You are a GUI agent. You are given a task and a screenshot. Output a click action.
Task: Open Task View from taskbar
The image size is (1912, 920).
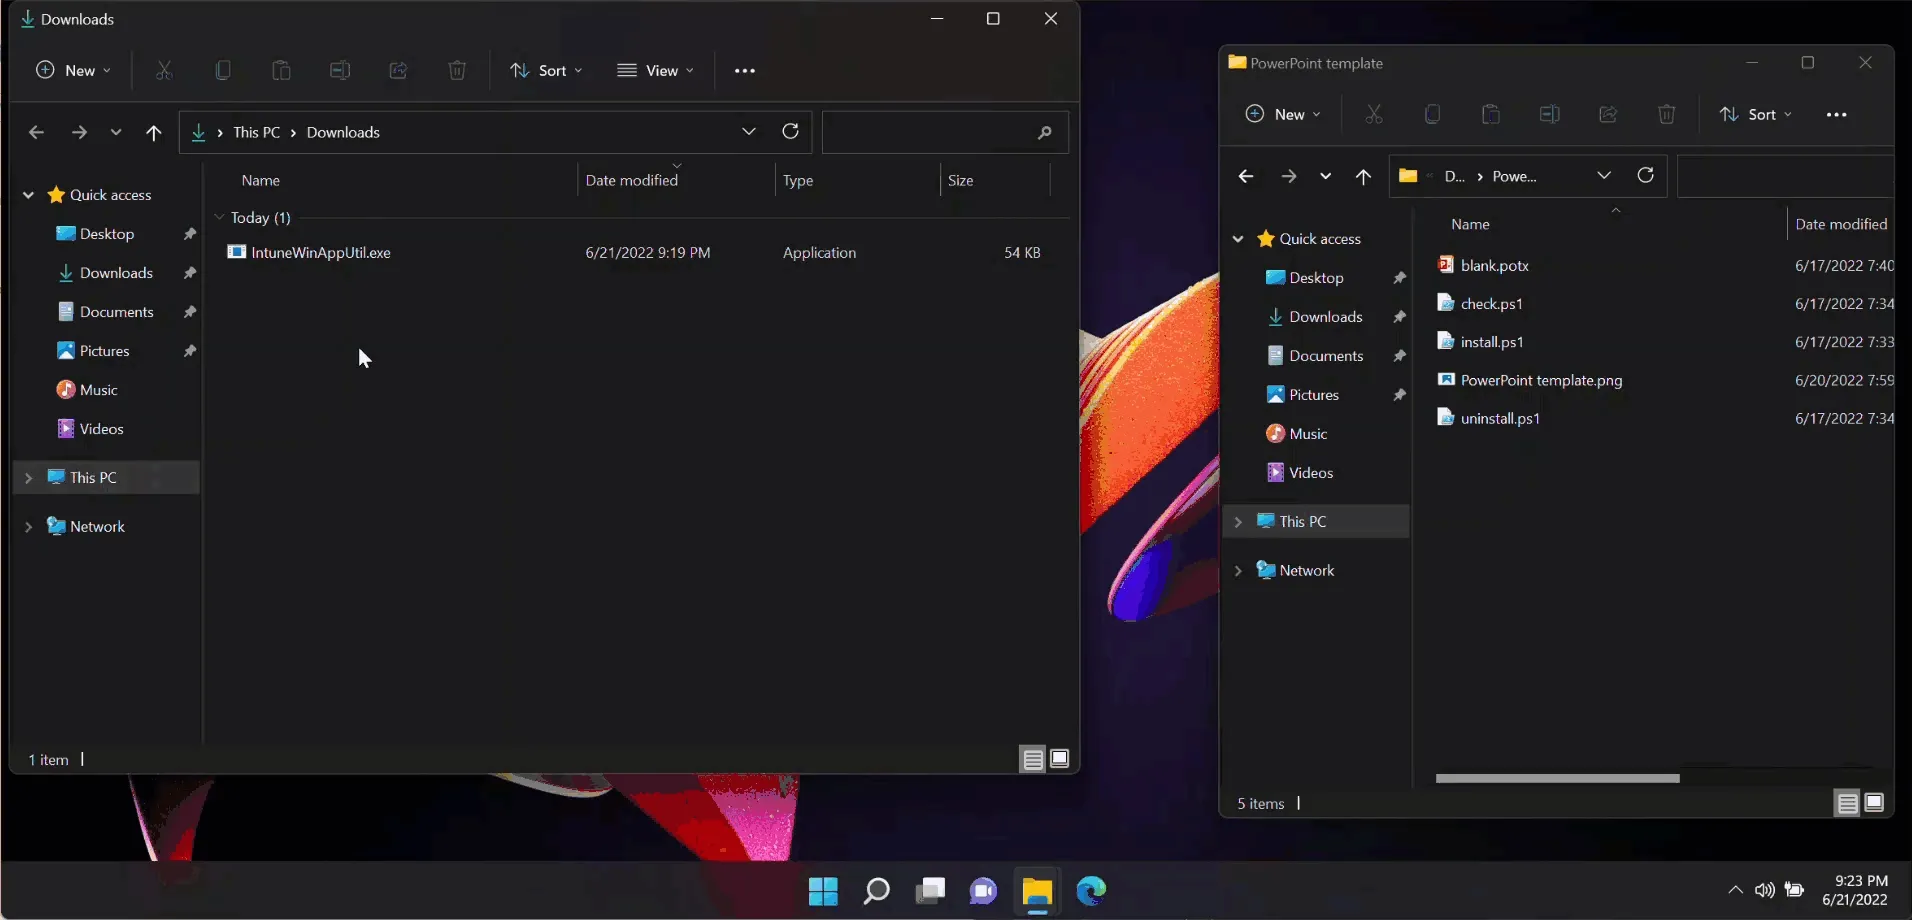[930, 890]
